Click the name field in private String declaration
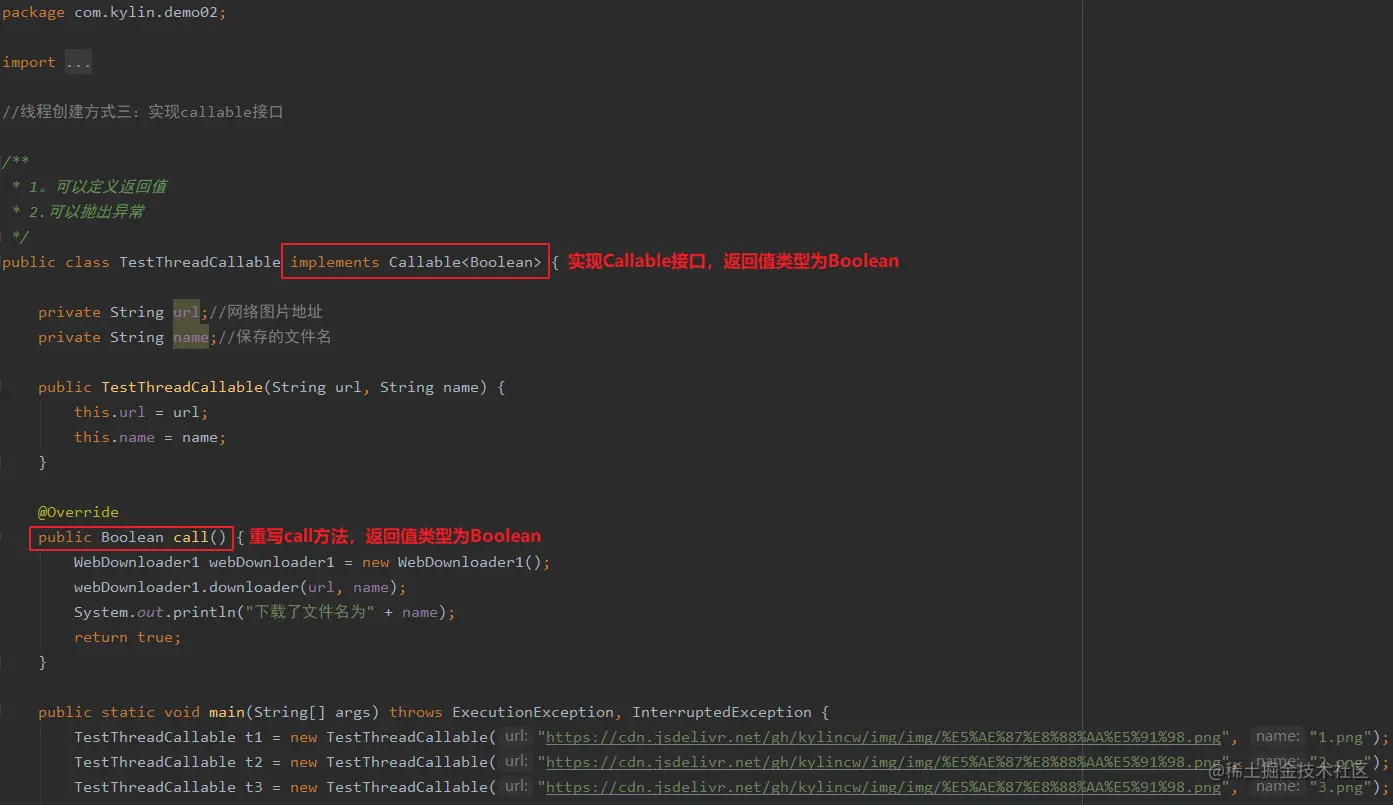 (x=191, y=337)
